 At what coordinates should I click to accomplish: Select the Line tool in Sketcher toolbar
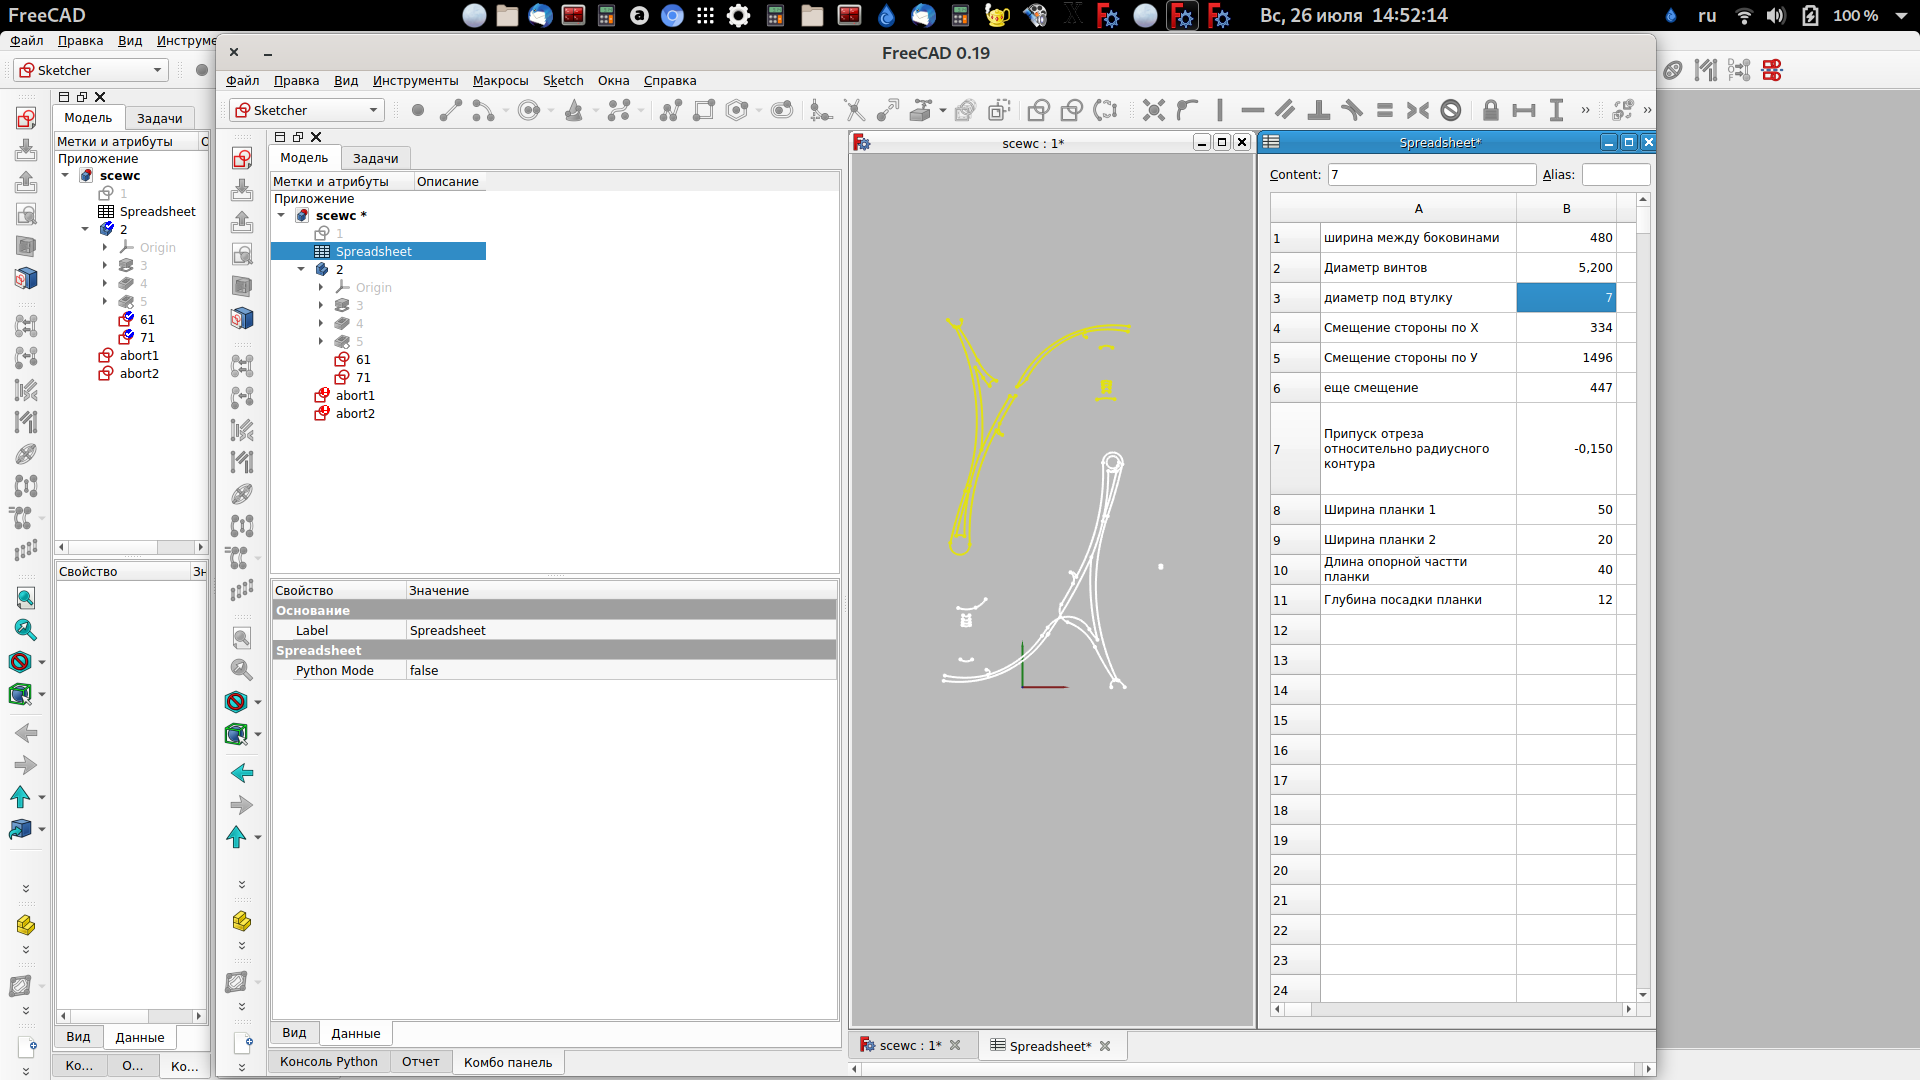coord(449,110)
